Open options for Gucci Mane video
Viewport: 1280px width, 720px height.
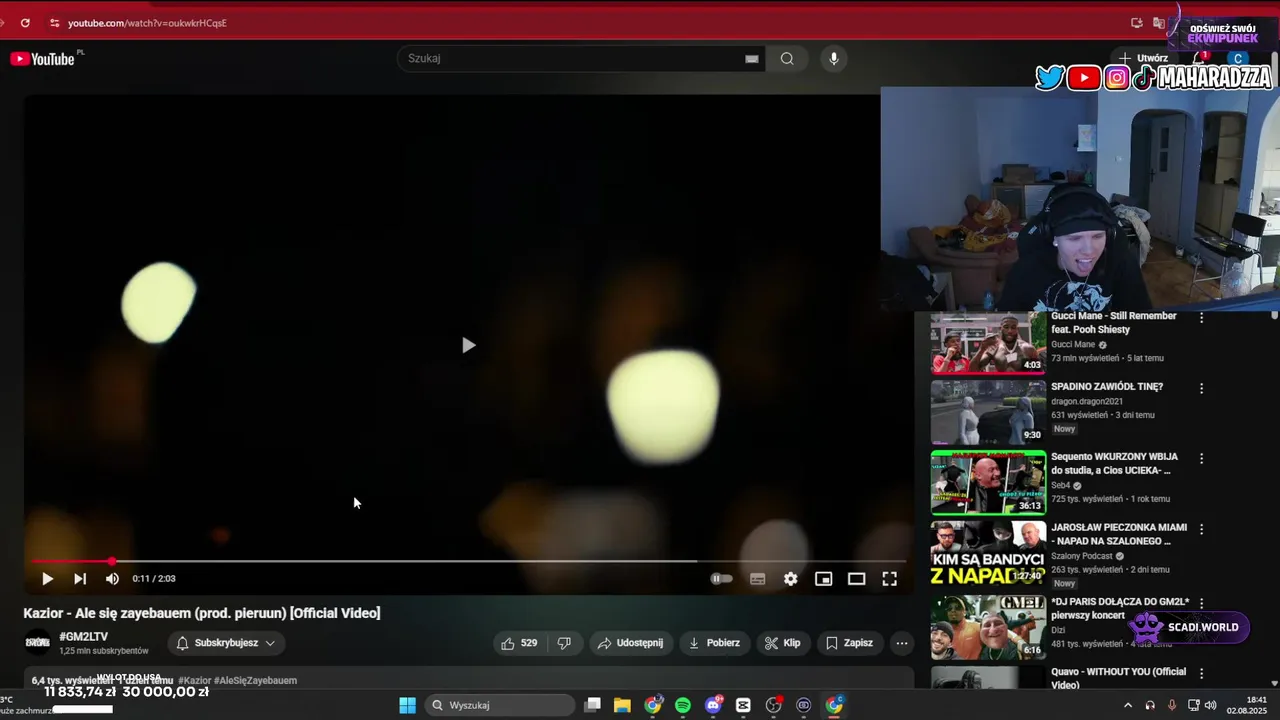point(1202,318)
